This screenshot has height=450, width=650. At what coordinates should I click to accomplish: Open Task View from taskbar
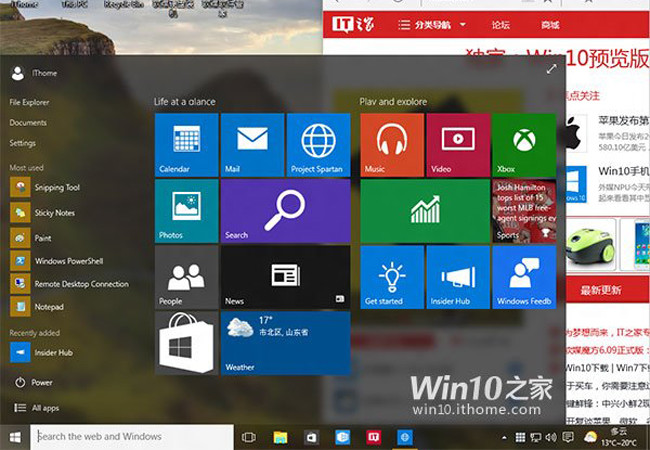click(249, 437)
